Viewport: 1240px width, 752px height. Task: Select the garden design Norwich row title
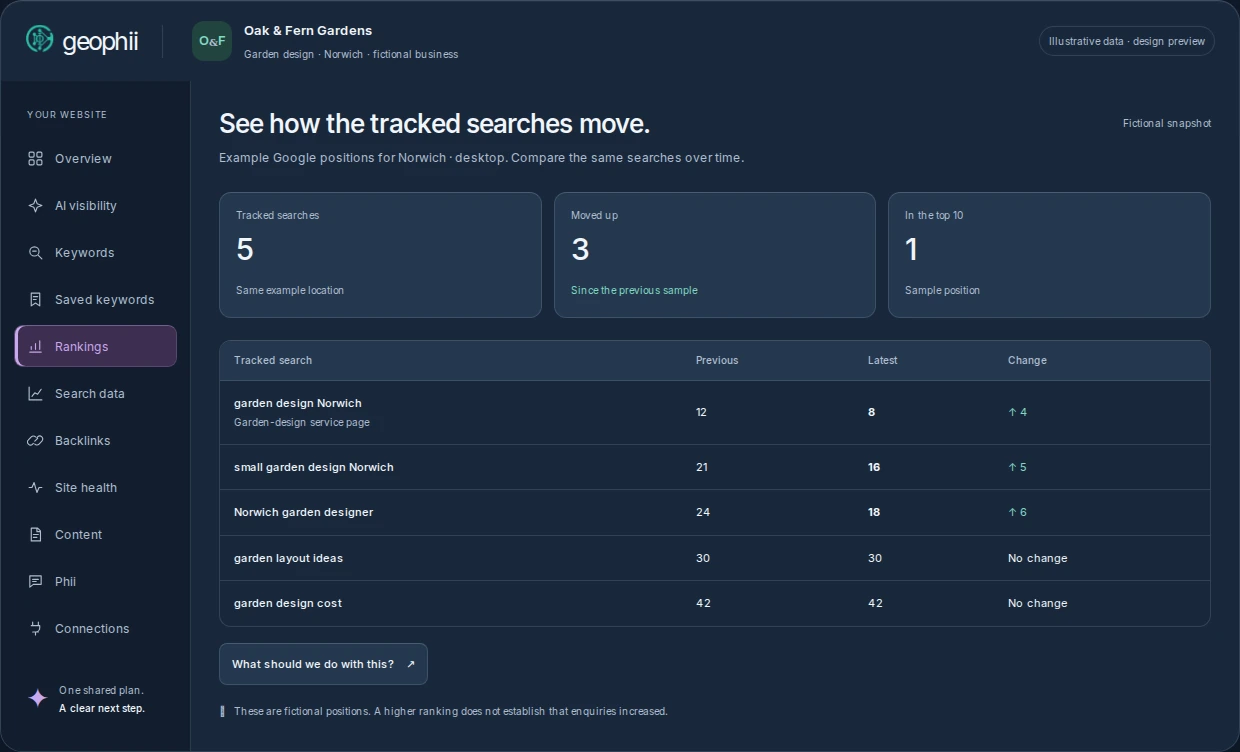pos(298,403)
